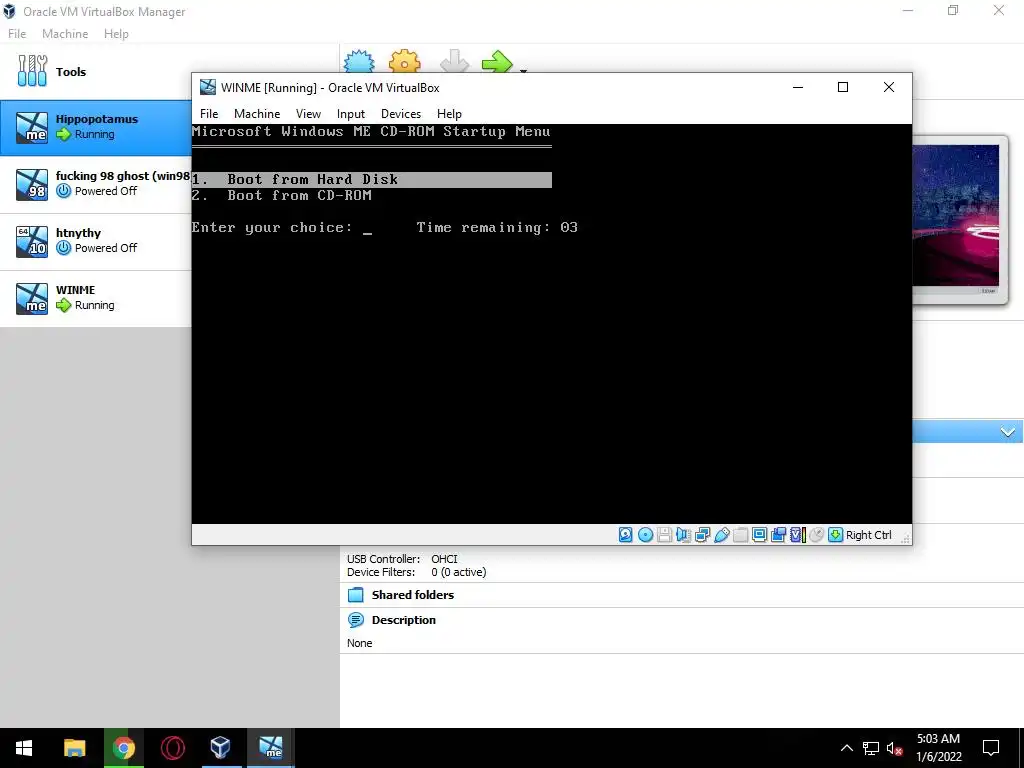The image size is (1024, 768).
Task: Open the dropdown arrow next to Show
Action: 523,69
